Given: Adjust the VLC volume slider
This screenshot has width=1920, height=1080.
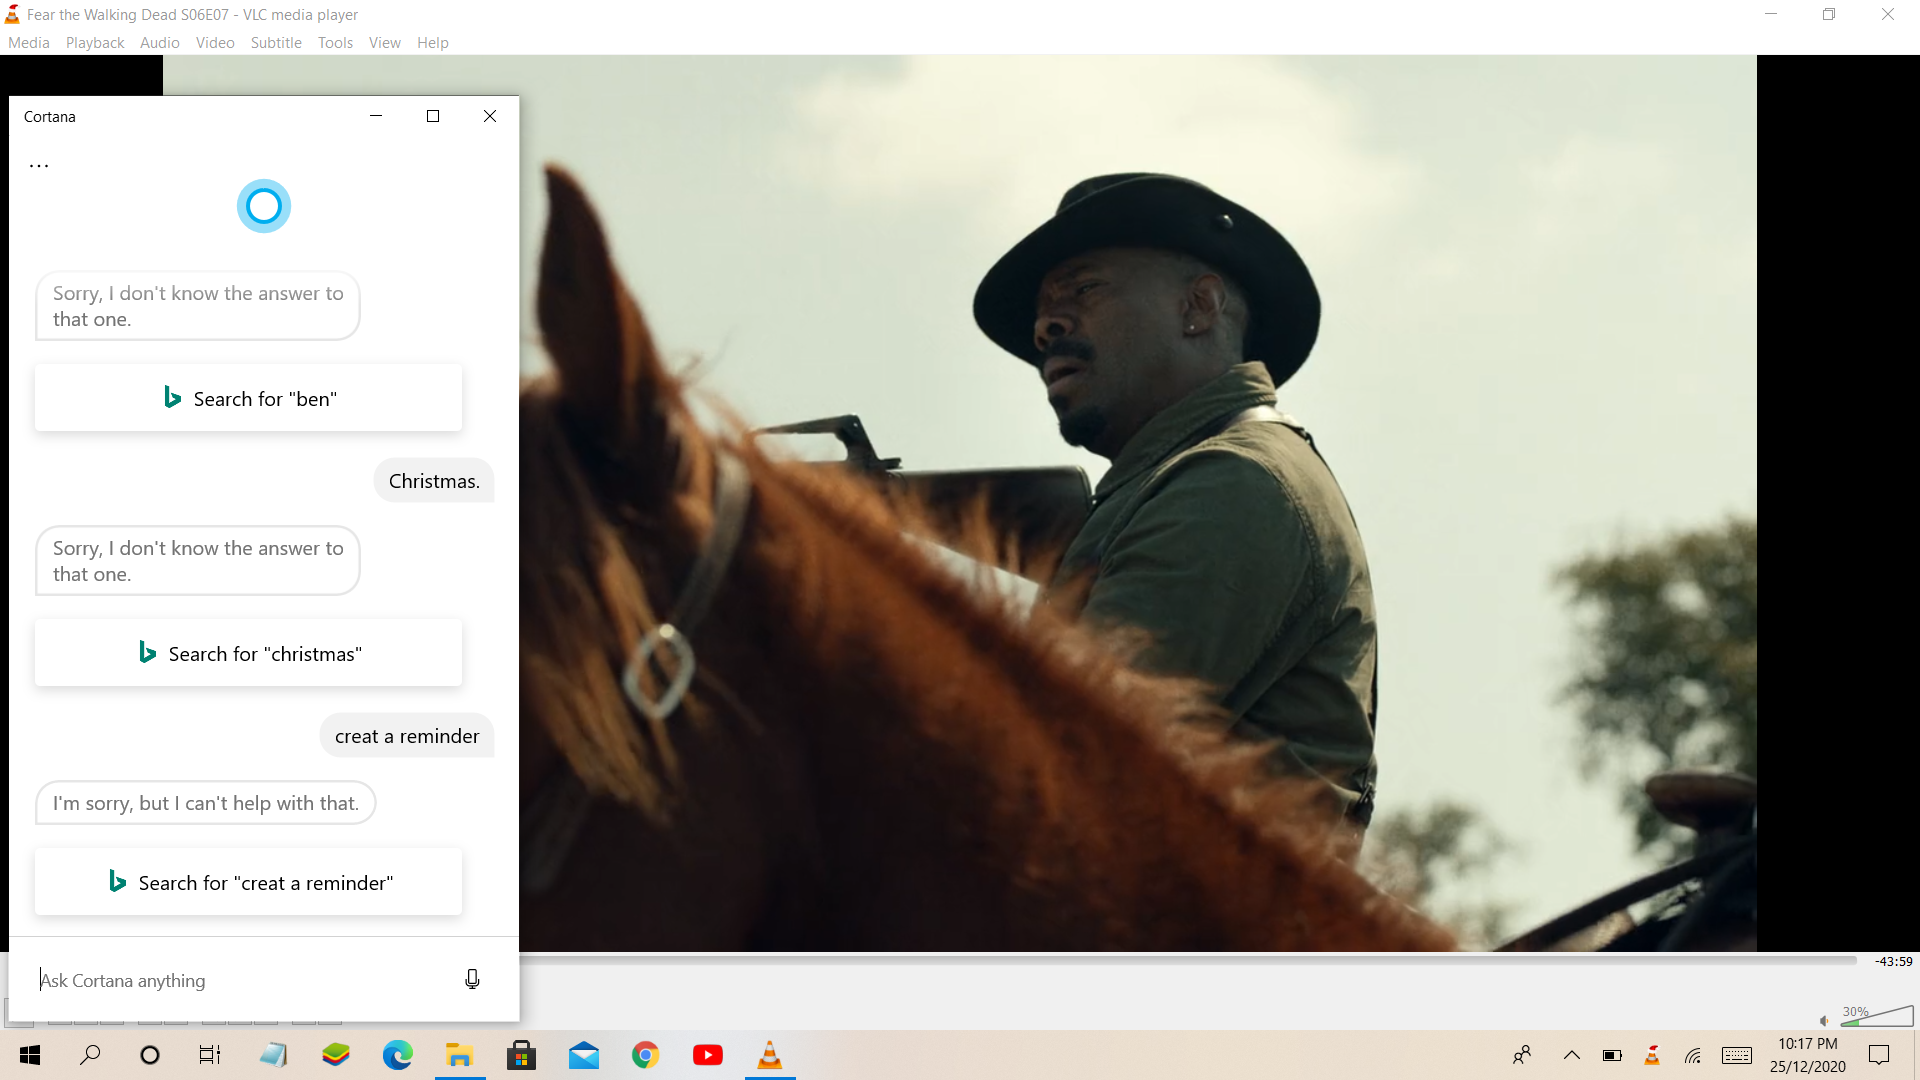Looking at the screenshot, I should point(1877,1017).
